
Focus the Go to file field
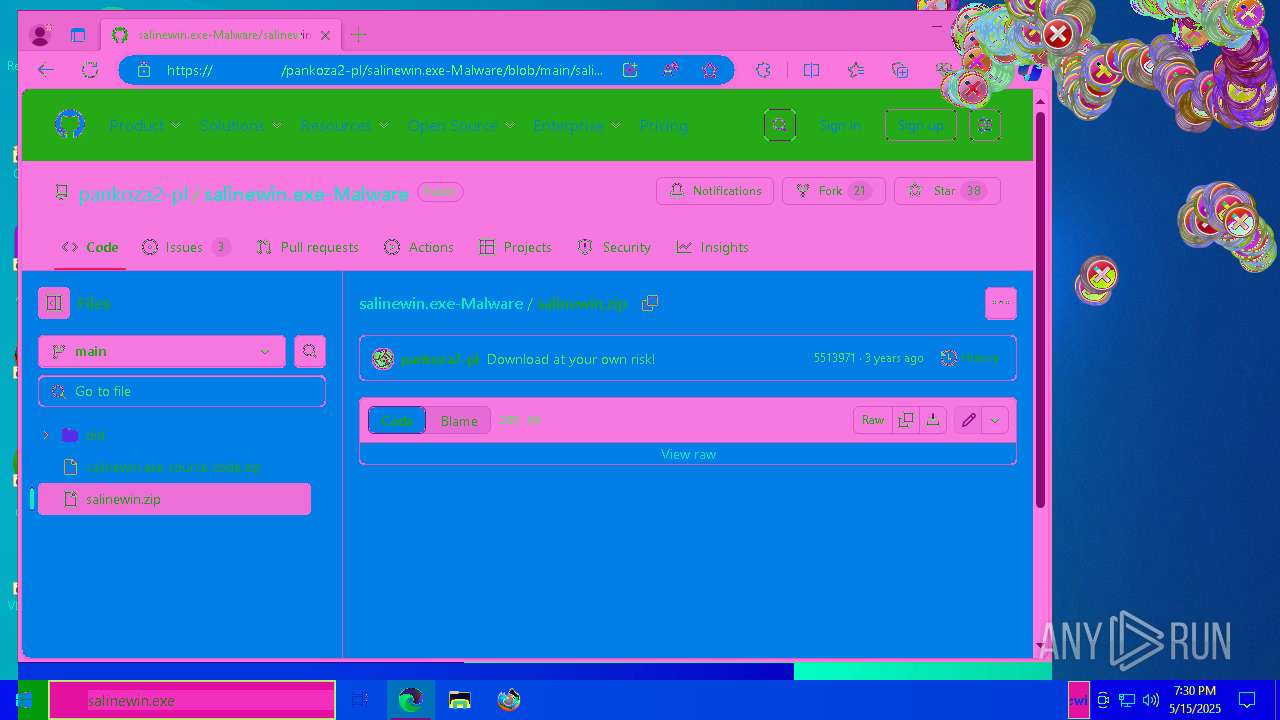182,391
